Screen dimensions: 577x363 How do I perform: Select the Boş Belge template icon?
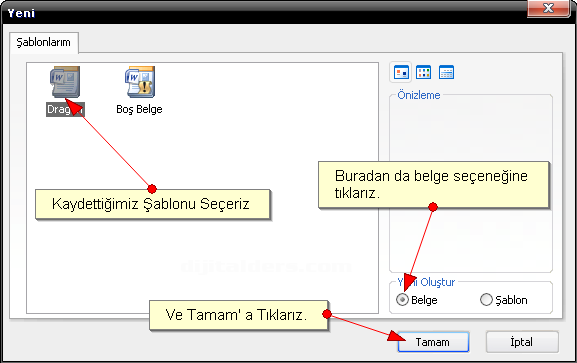pyautogui.click(x=140, y=82)
